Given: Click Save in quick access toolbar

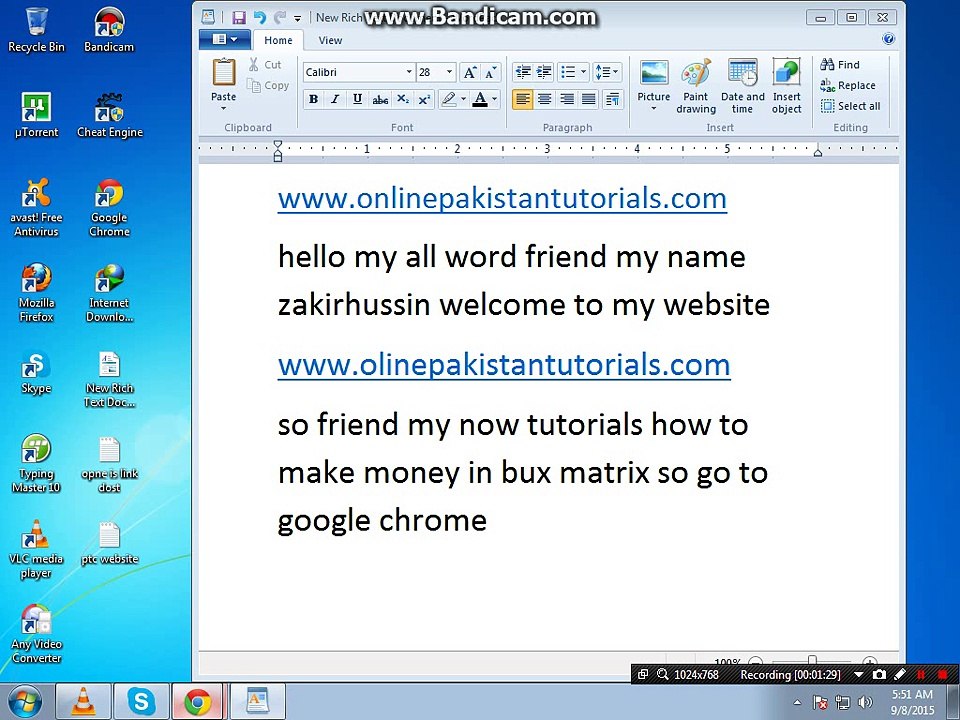Looking at the screenshot, I should pyautogui.click(x=239, y=17).
